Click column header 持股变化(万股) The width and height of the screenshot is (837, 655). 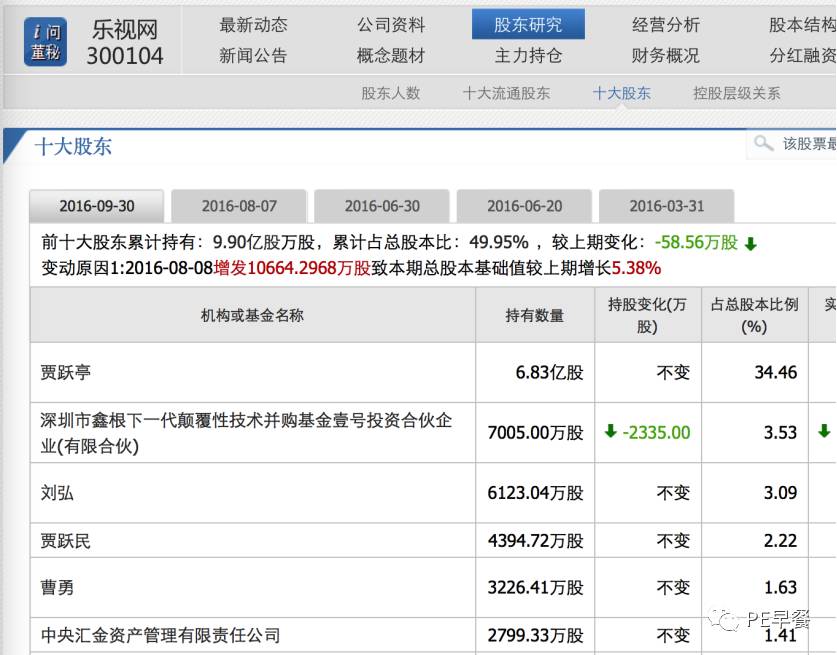(647, 315)
